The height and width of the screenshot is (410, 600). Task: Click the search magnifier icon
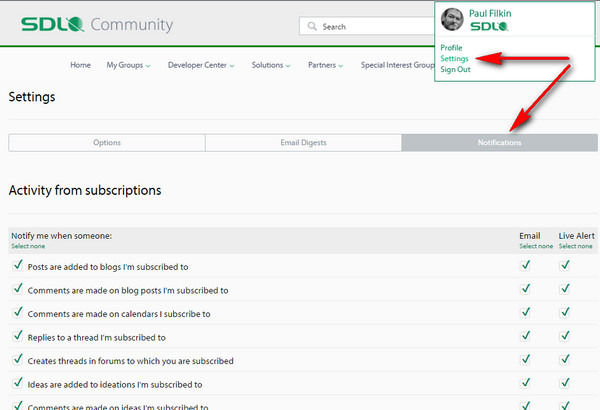tap(311, 27)
